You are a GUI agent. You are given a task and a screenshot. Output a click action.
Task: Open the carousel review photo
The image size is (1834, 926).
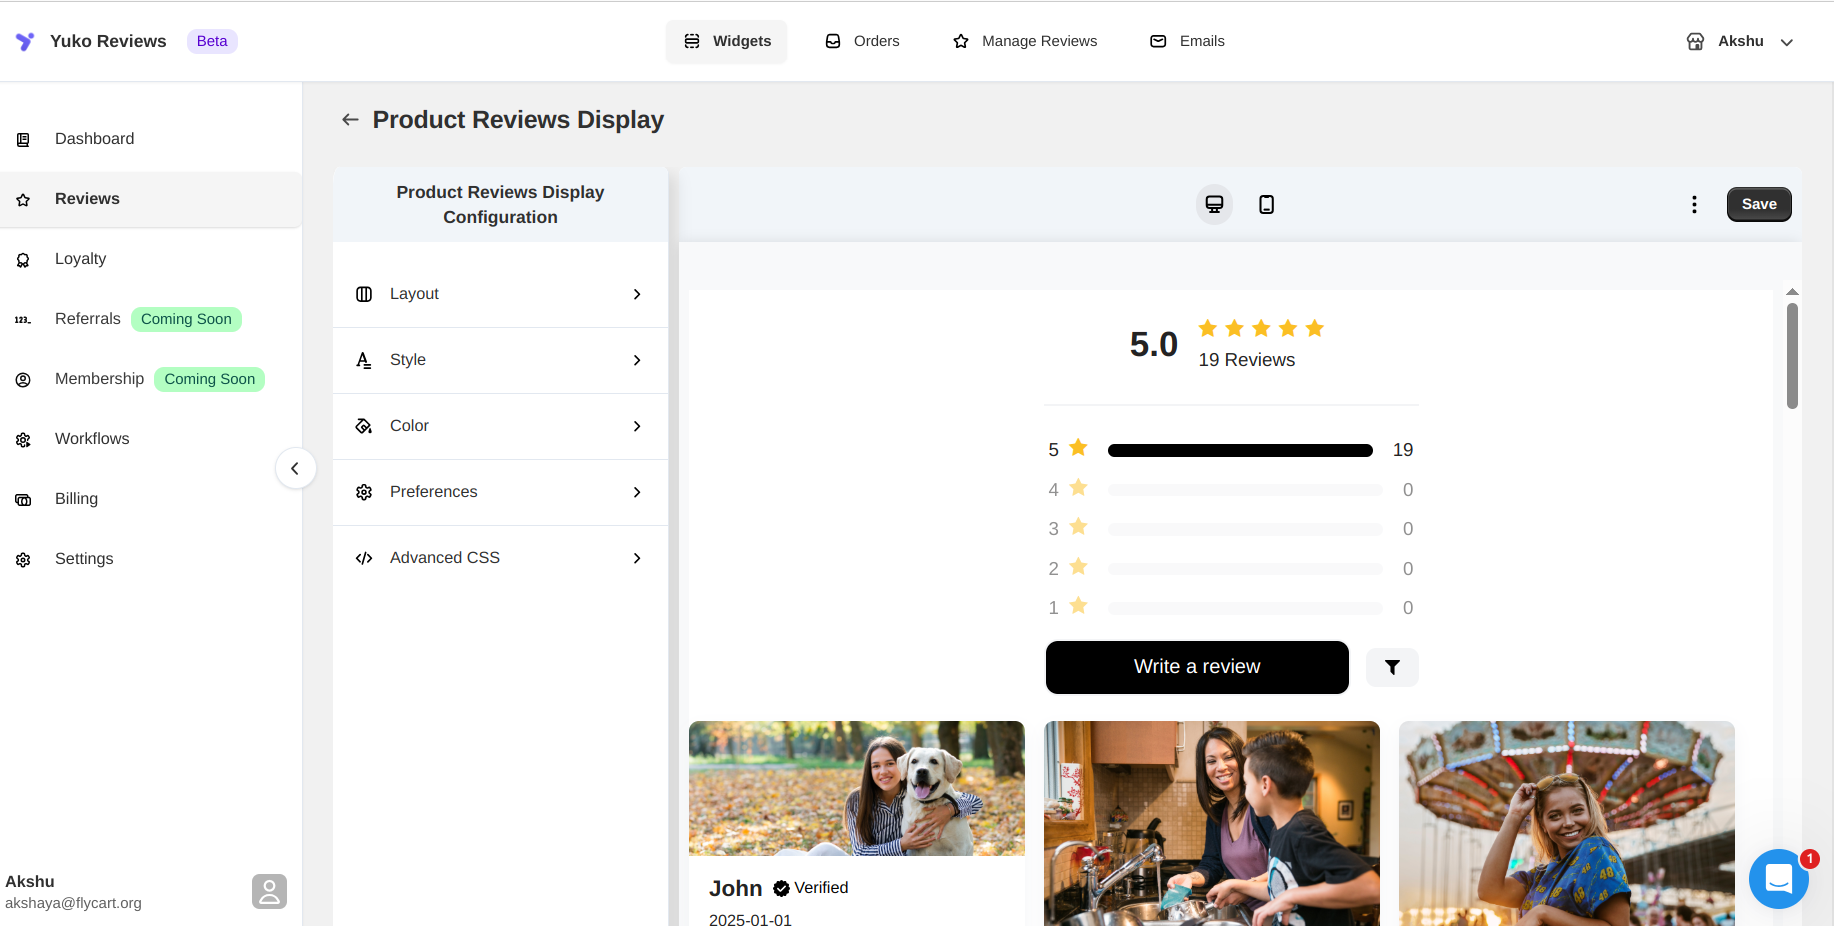(1567, 823)
